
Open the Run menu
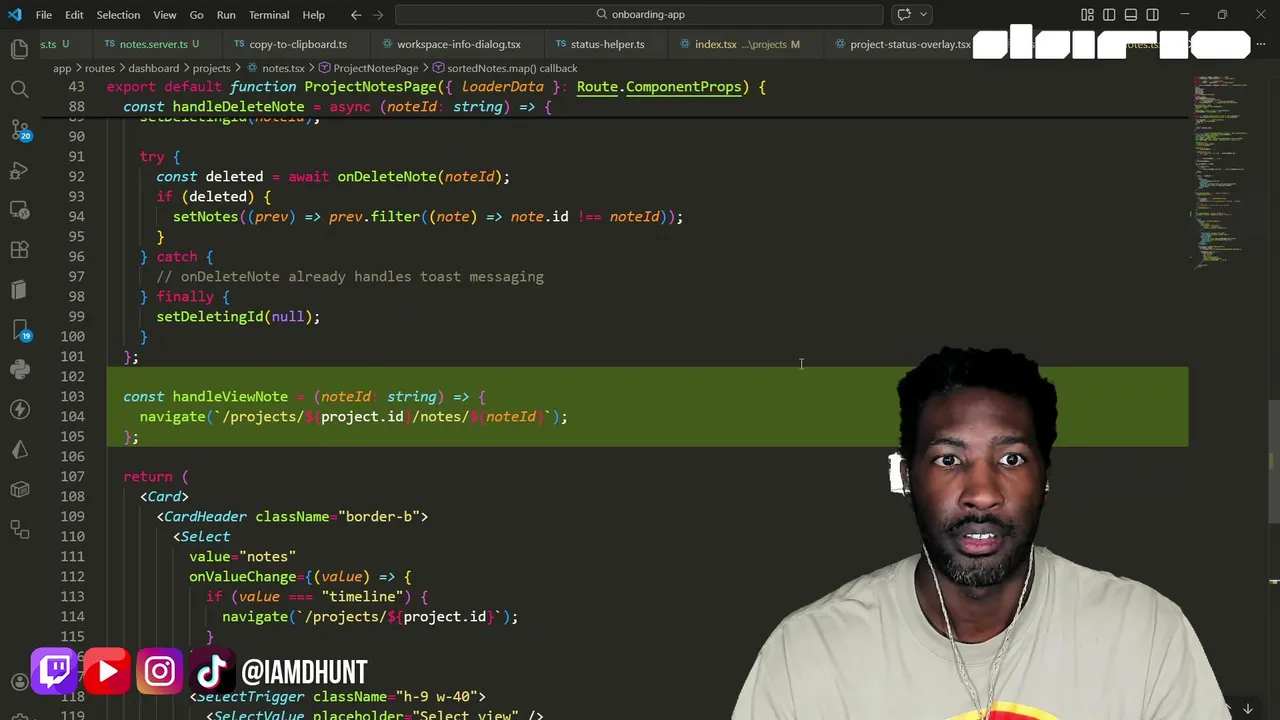(226, 15)
